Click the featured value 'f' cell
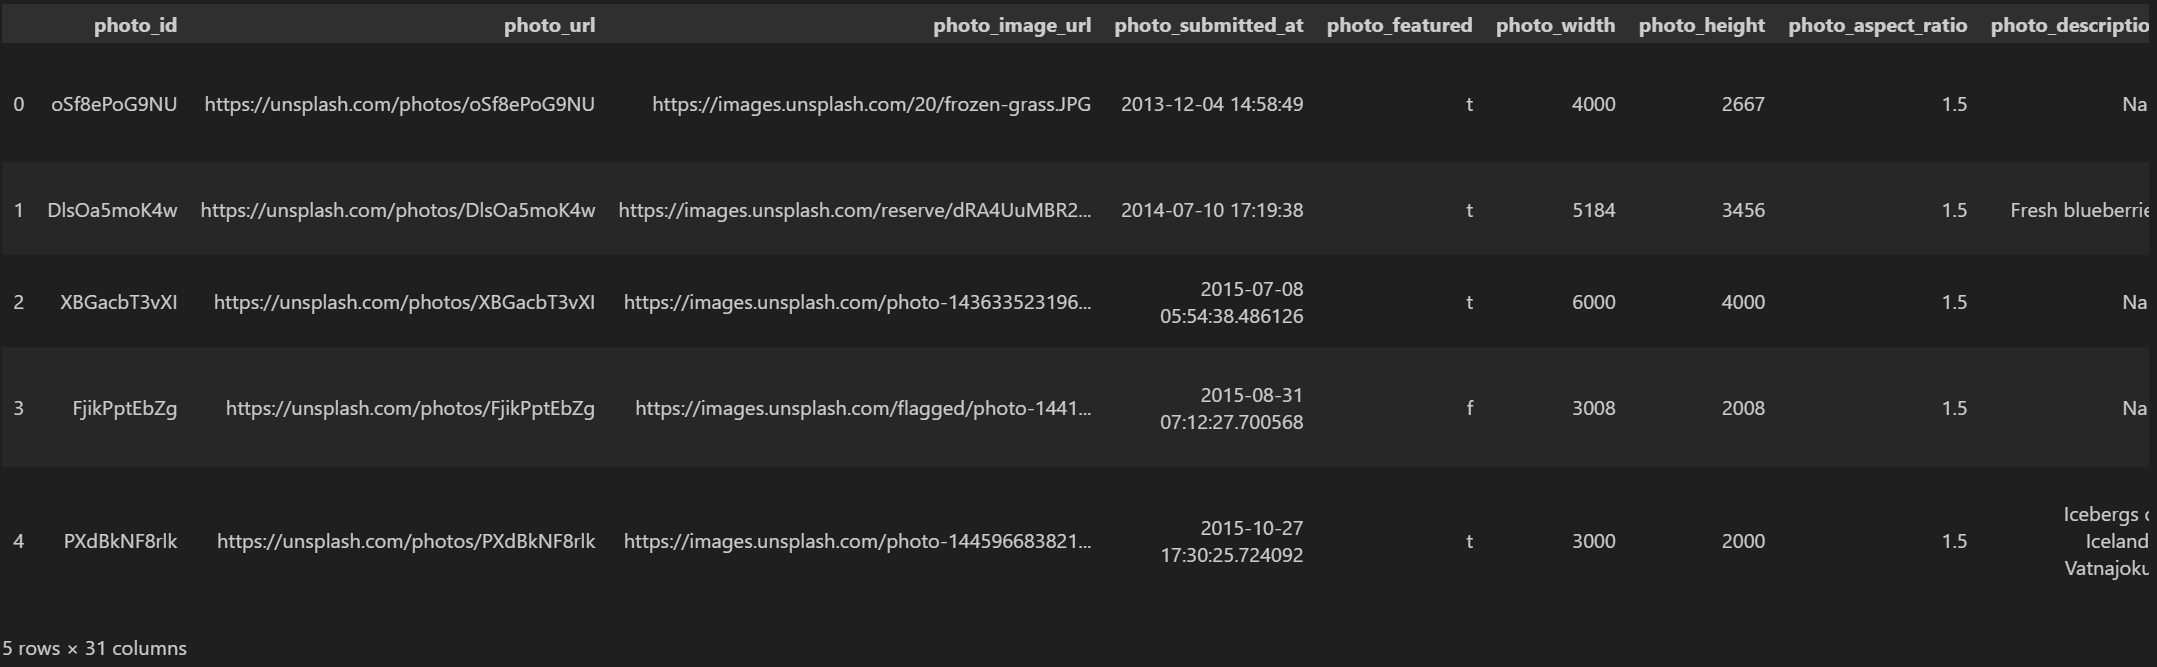2157x667 pixels. [x=1469, y=408]
